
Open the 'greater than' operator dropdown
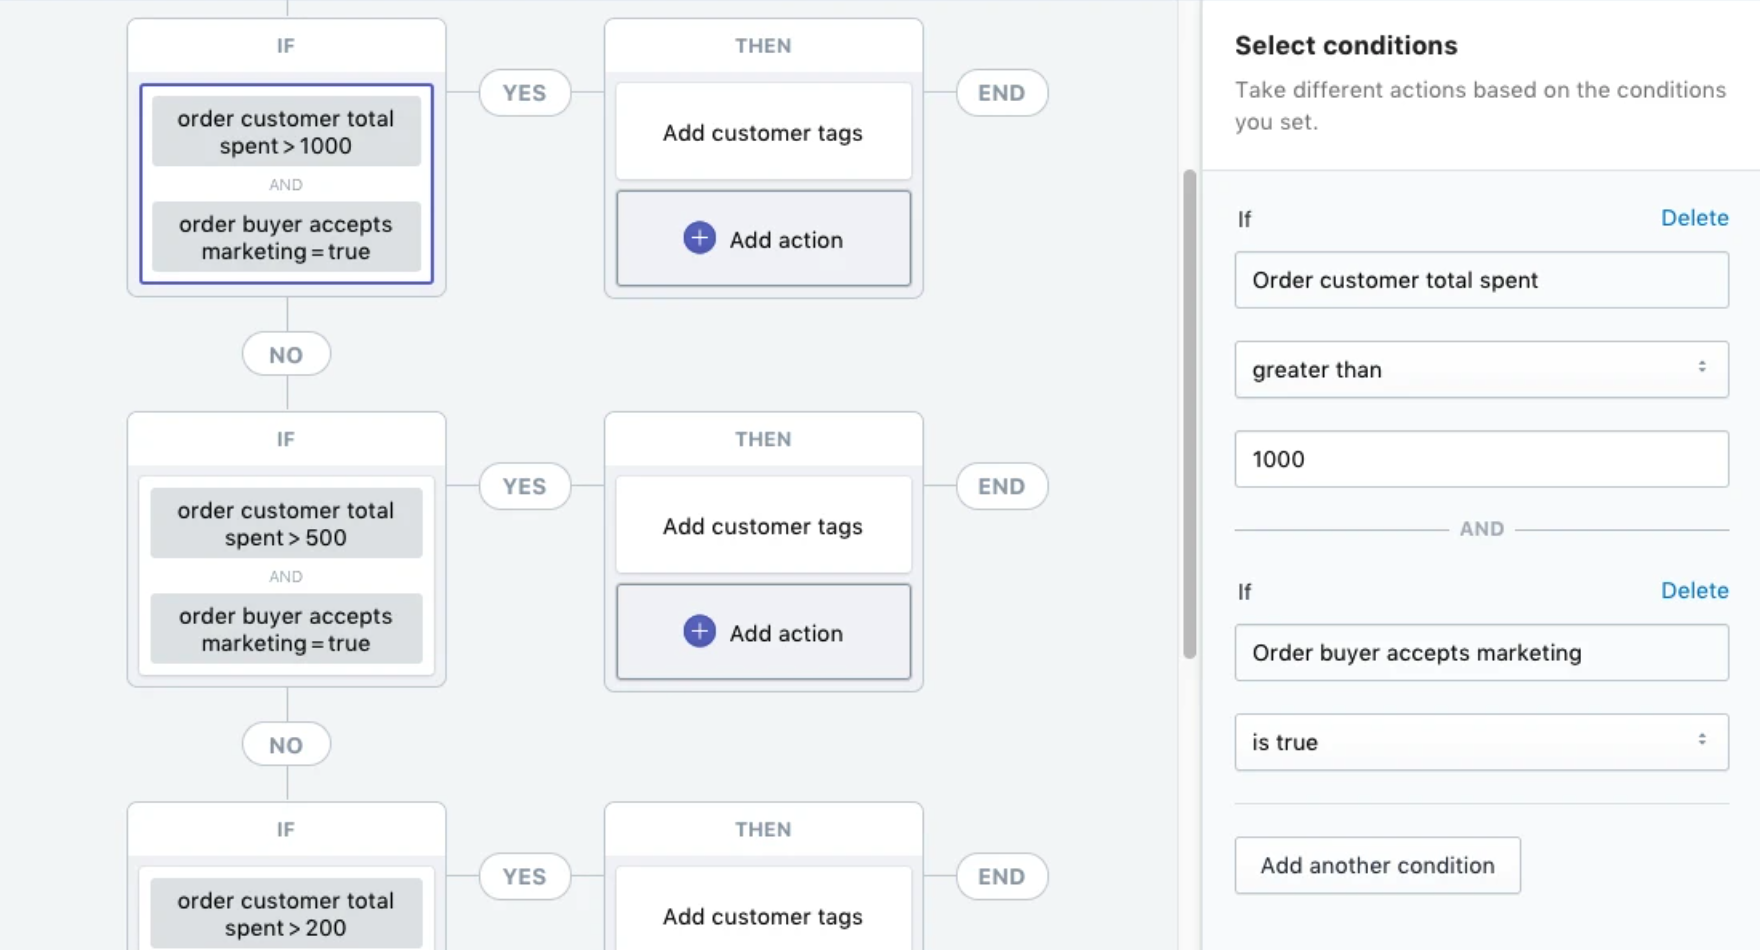[x=1481, y=369]
